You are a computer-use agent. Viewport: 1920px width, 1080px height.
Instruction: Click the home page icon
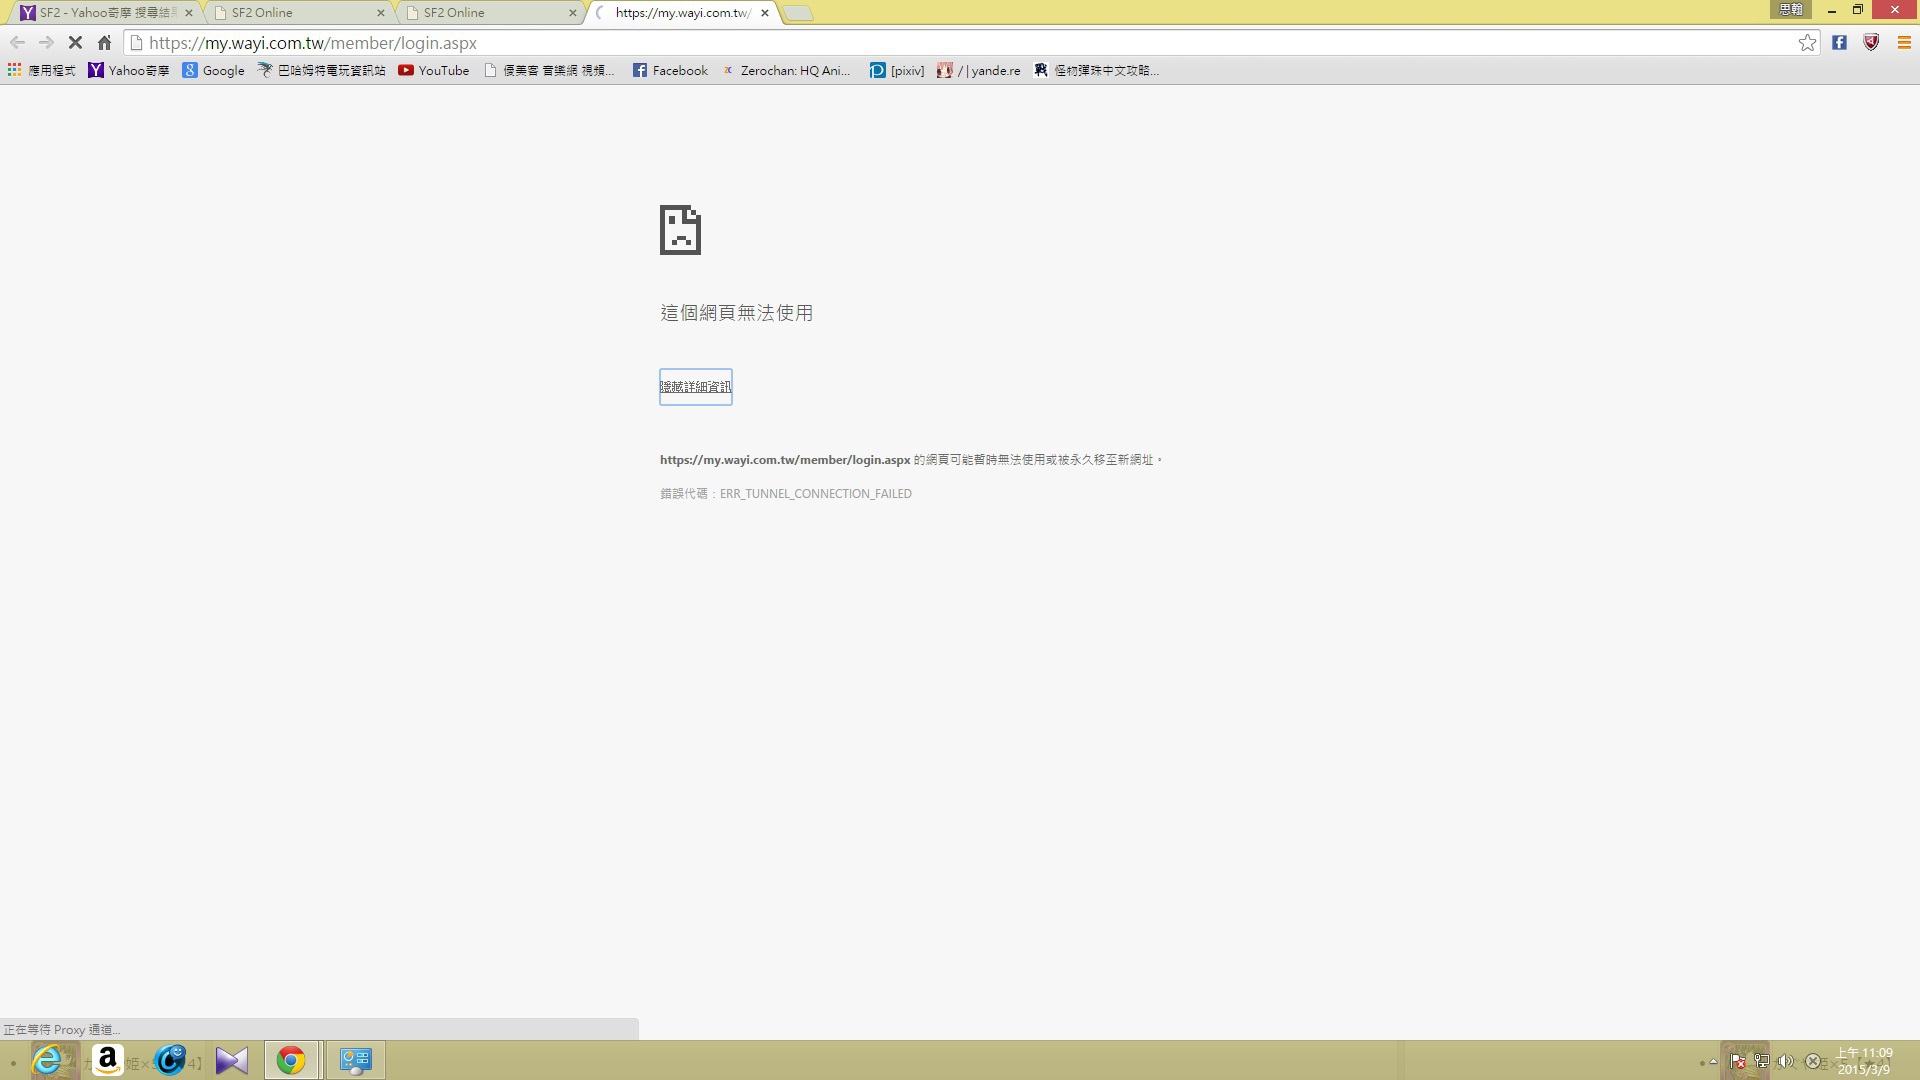(104, 43)
